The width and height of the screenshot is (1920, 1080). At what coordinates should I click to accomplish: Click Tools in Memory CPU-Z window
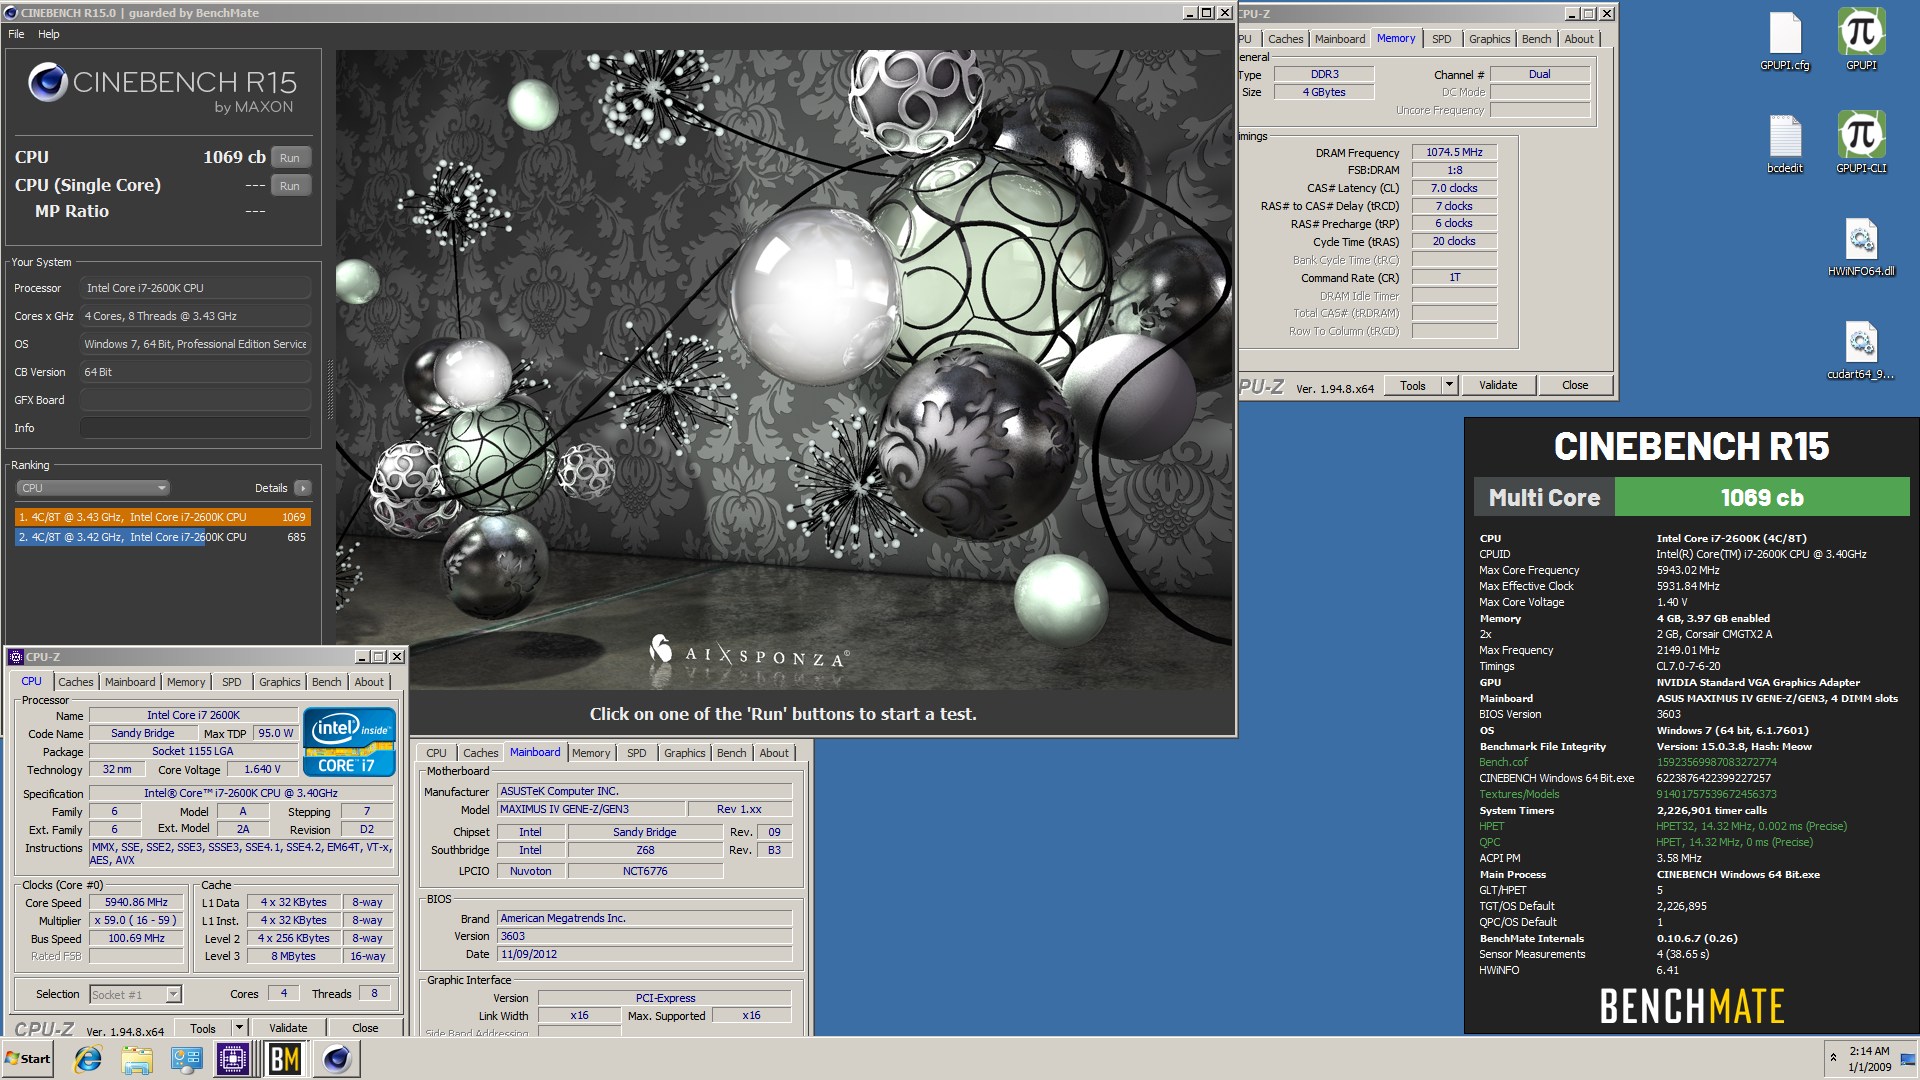(1413, 385)
